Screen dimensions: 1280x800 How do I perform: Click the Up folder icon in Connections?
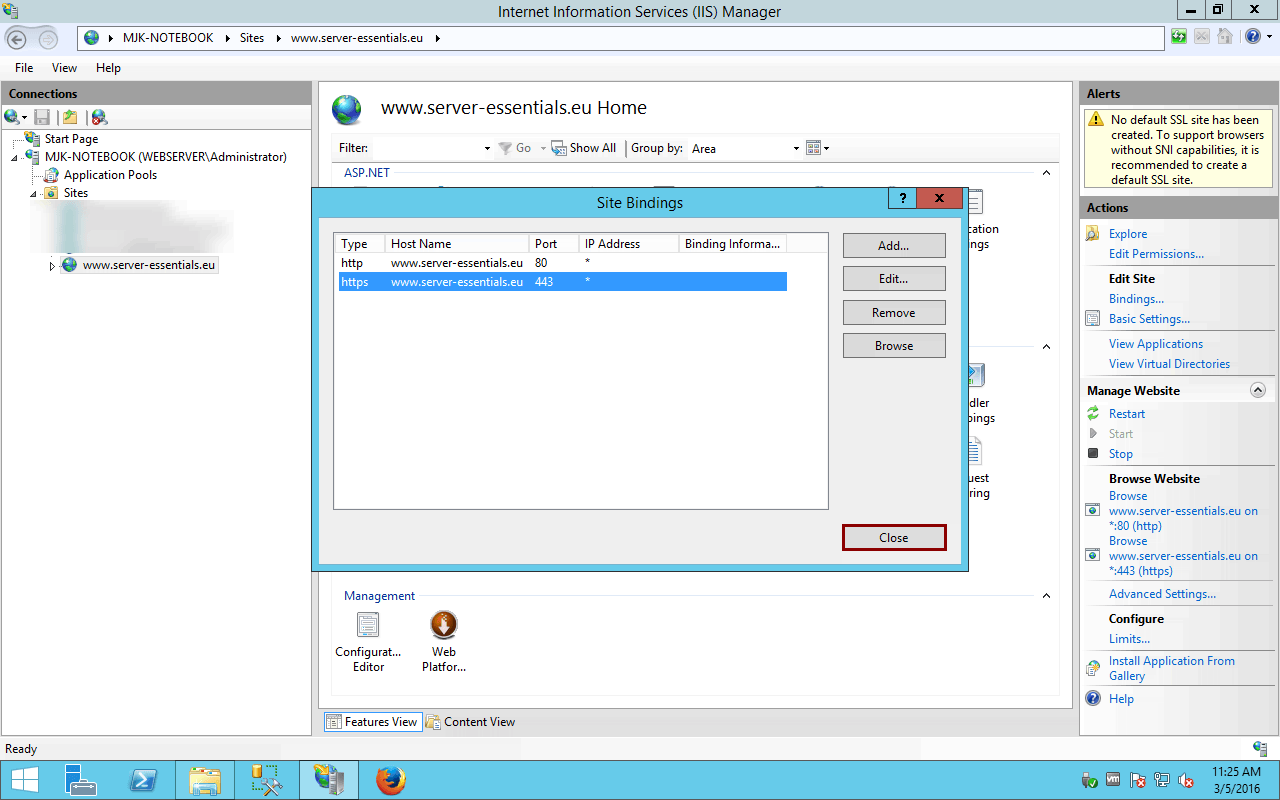click(70, 117)
